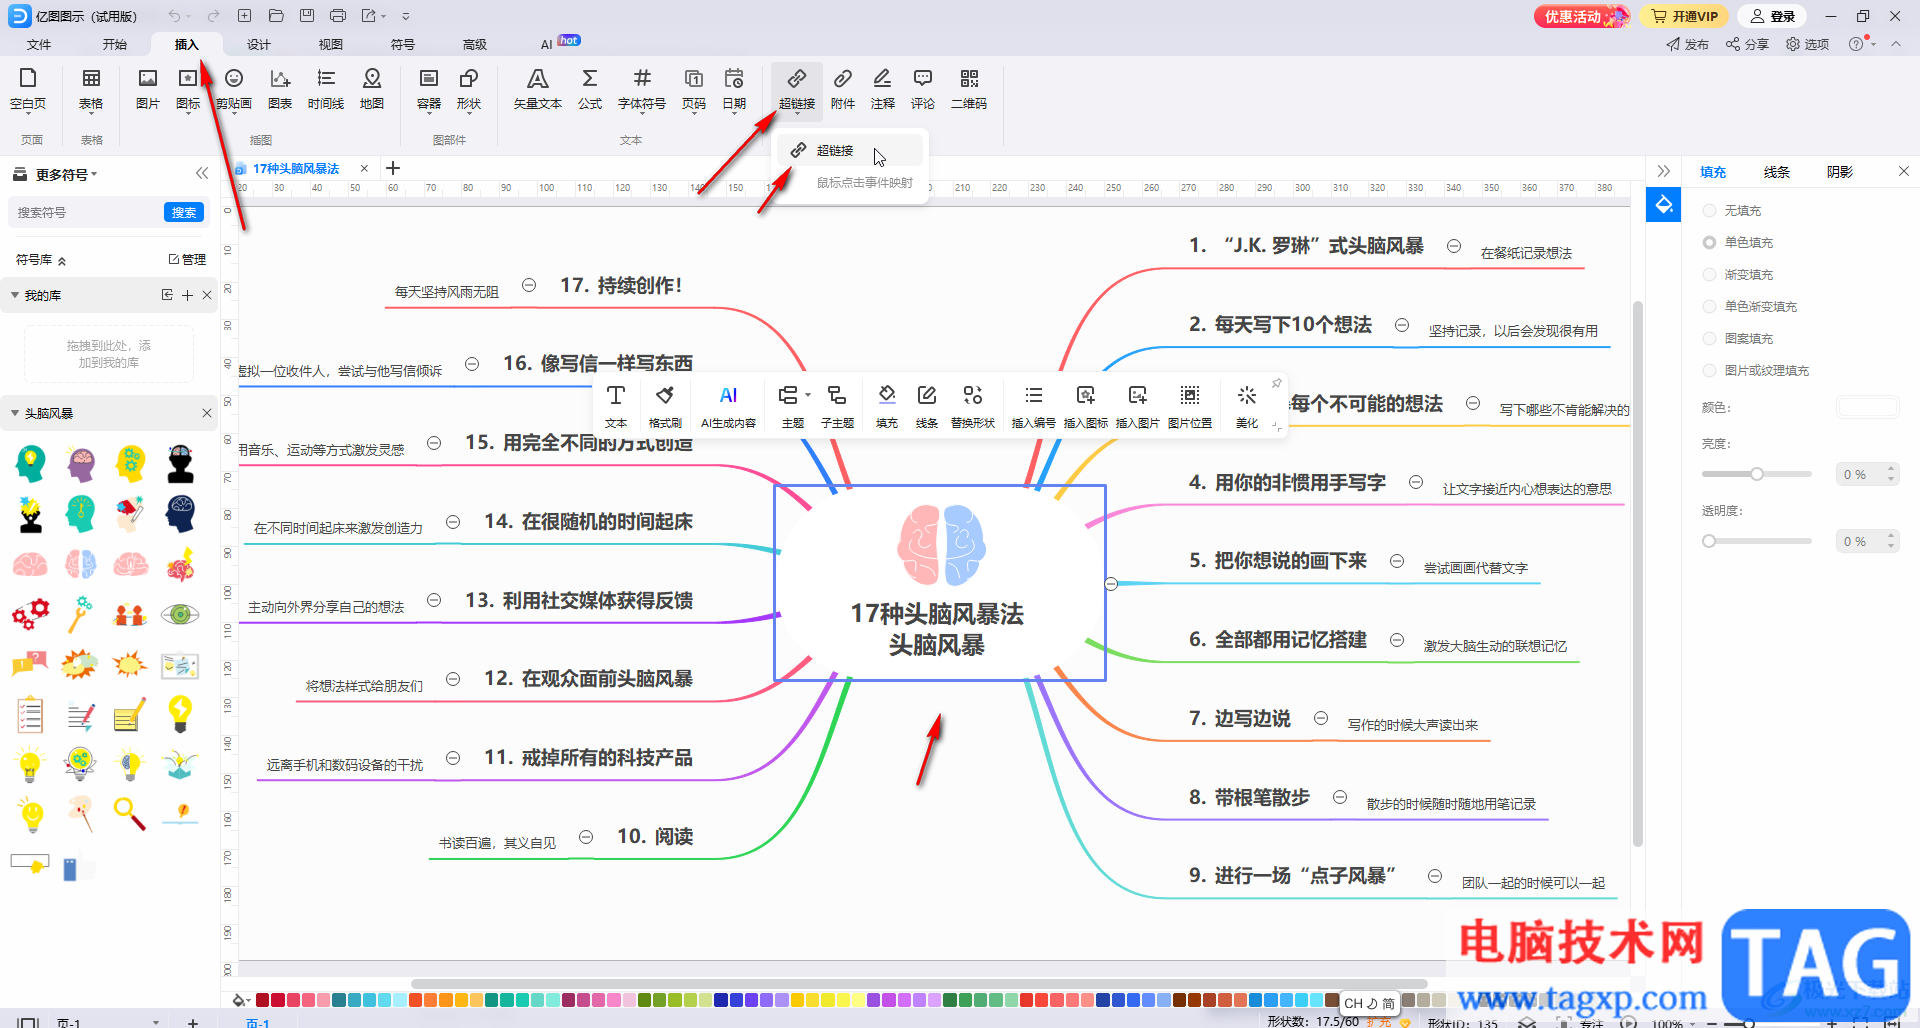This screenshot has width=1920, height=1028.
Task: Switch to the 视图 ribbon tab
Action: pos(331,45)
